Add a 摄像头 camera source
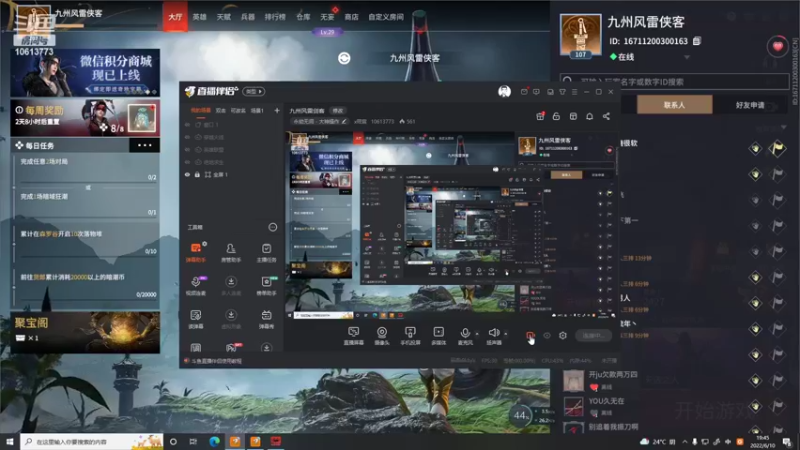 coord(382,336)
